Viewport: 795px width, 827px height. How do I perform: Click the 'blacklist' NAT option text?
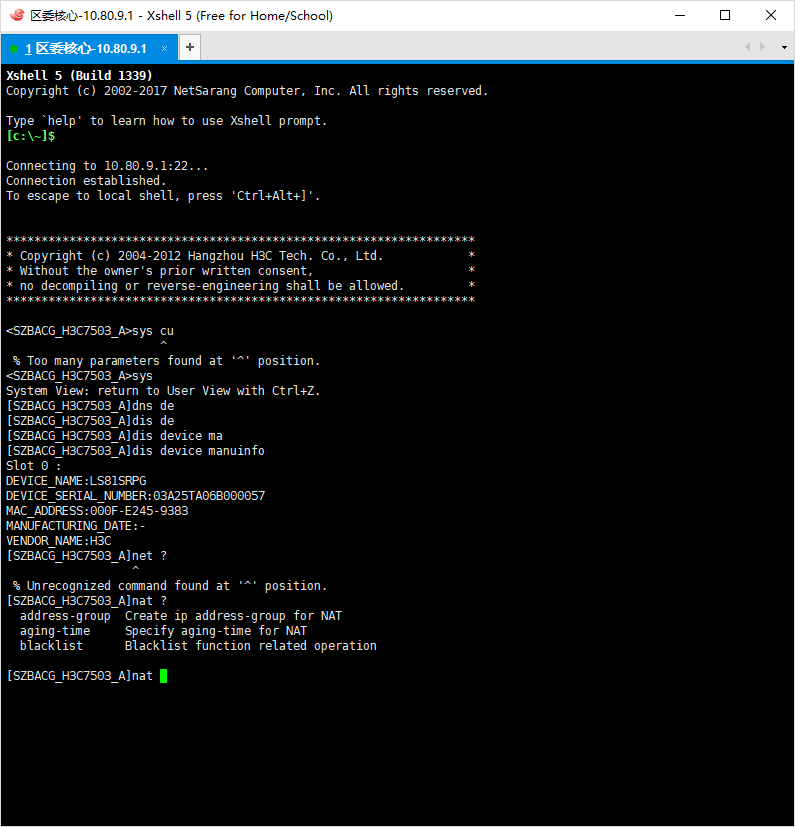click(x=51, y=646)
